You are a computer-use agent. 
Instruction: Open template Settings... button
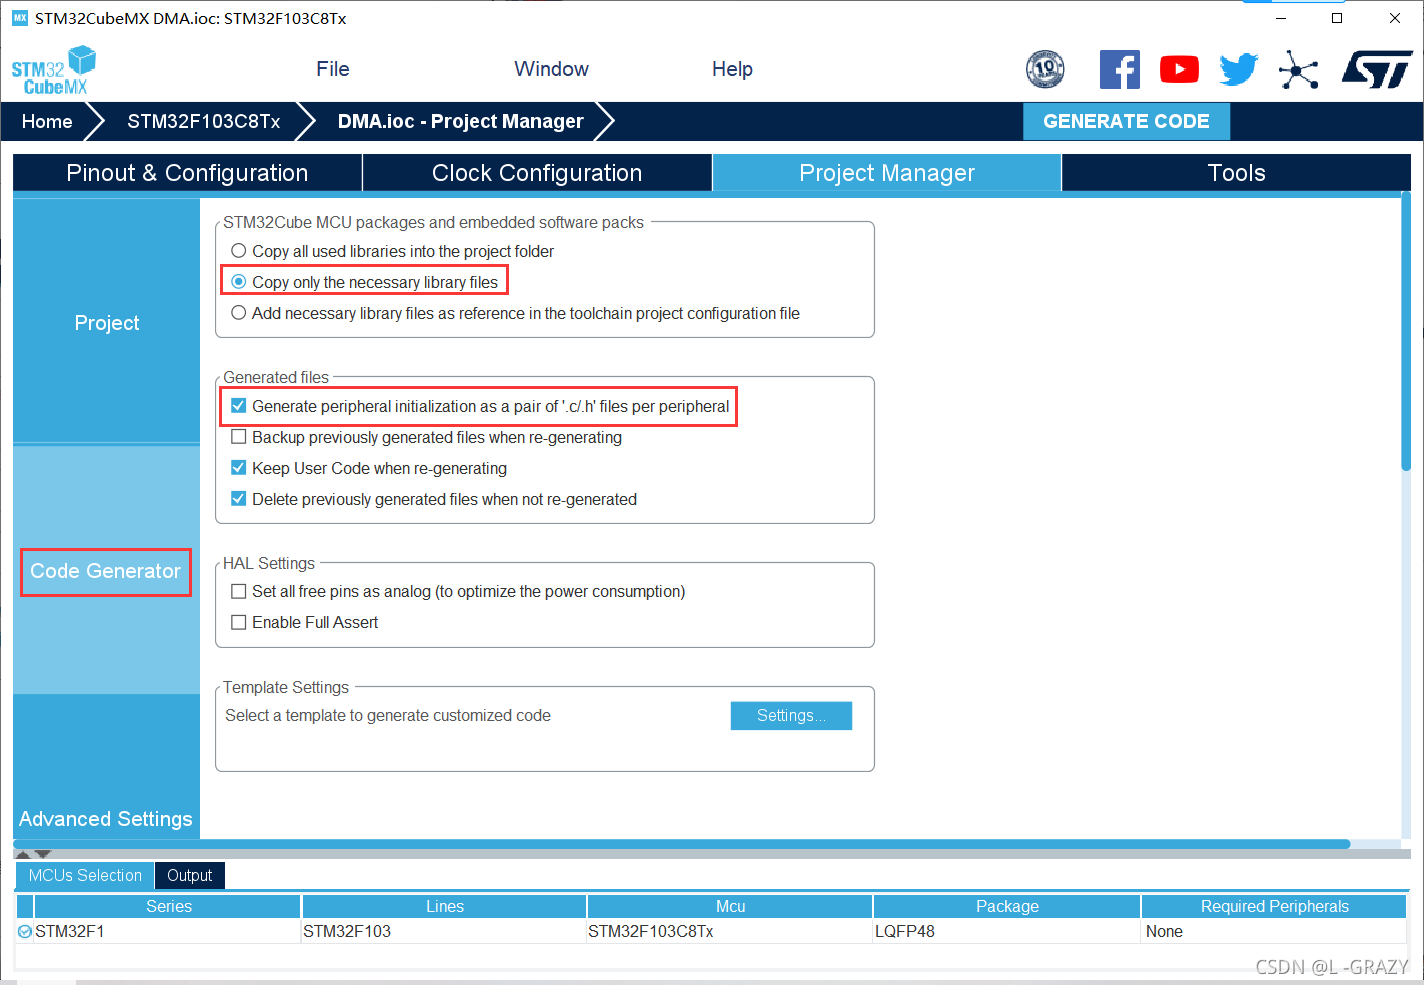click(791, 716)
